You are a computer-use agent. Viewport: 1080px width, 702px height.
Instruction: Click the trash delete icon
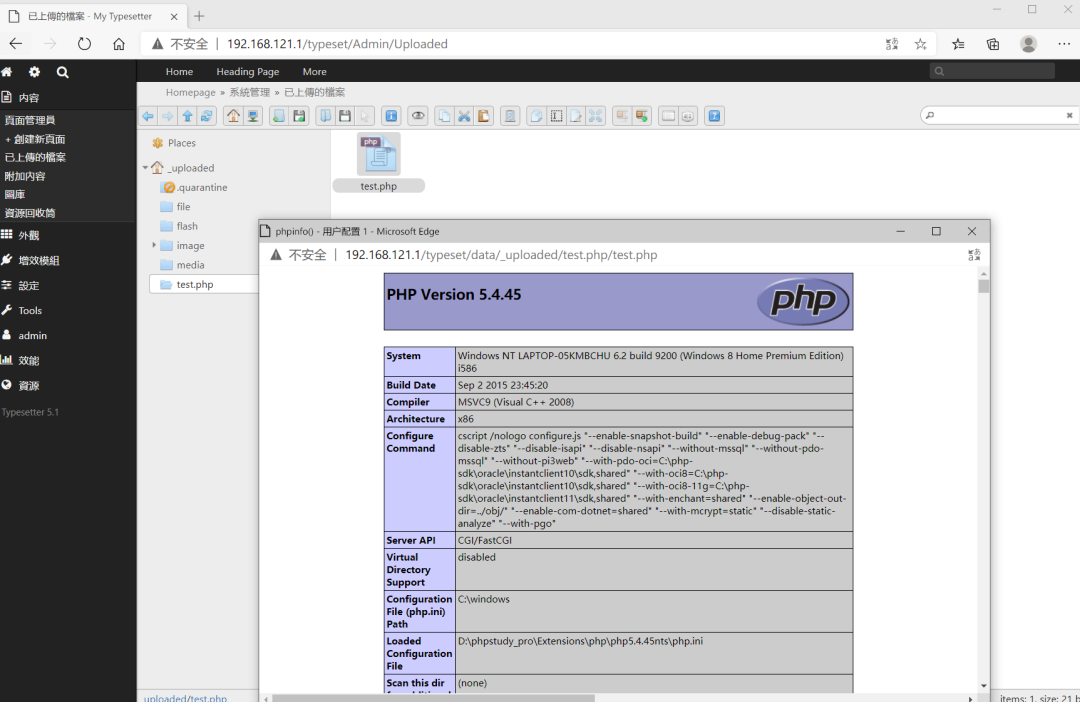tap(510, 116)
